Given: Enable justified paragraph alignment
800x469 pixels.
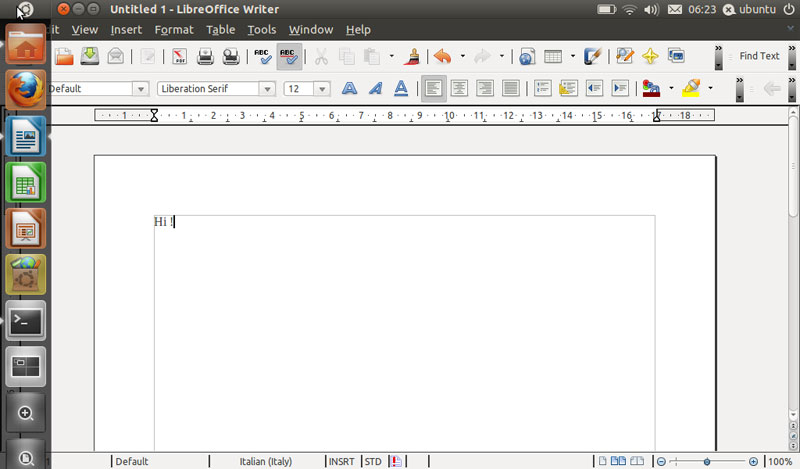Looking at the screenshot, I should tap(510, 88).
